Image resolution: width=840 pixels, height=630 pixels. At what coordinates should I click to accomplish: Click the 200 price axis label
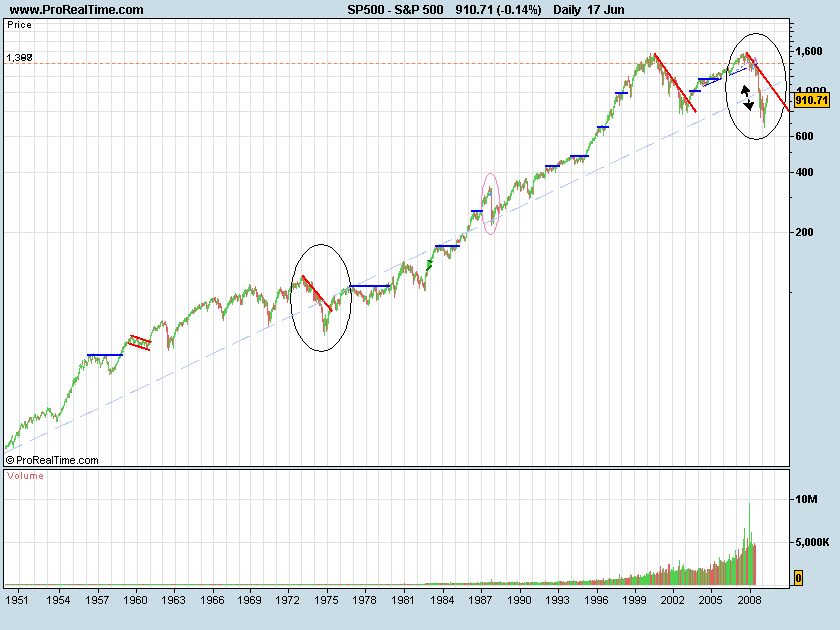pyautogui.click(x=804, y=232)
